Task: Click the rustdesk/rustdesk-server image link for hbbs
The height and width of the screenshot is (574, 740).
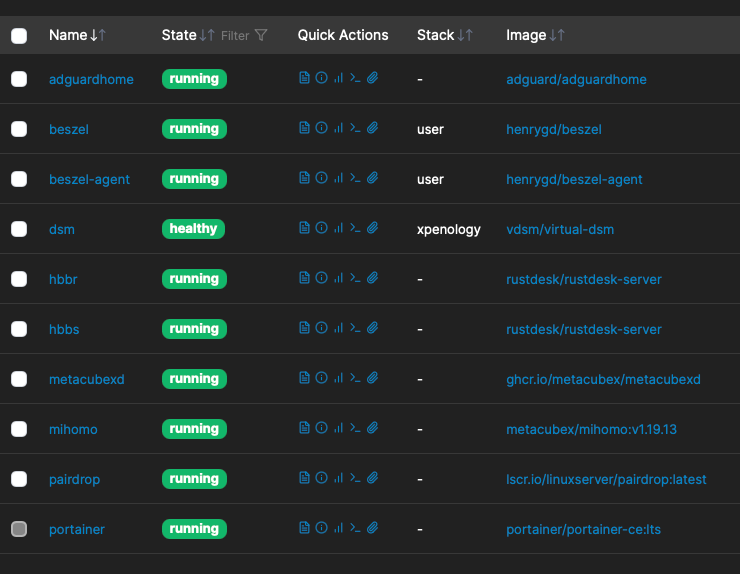Action: [584, 329]
